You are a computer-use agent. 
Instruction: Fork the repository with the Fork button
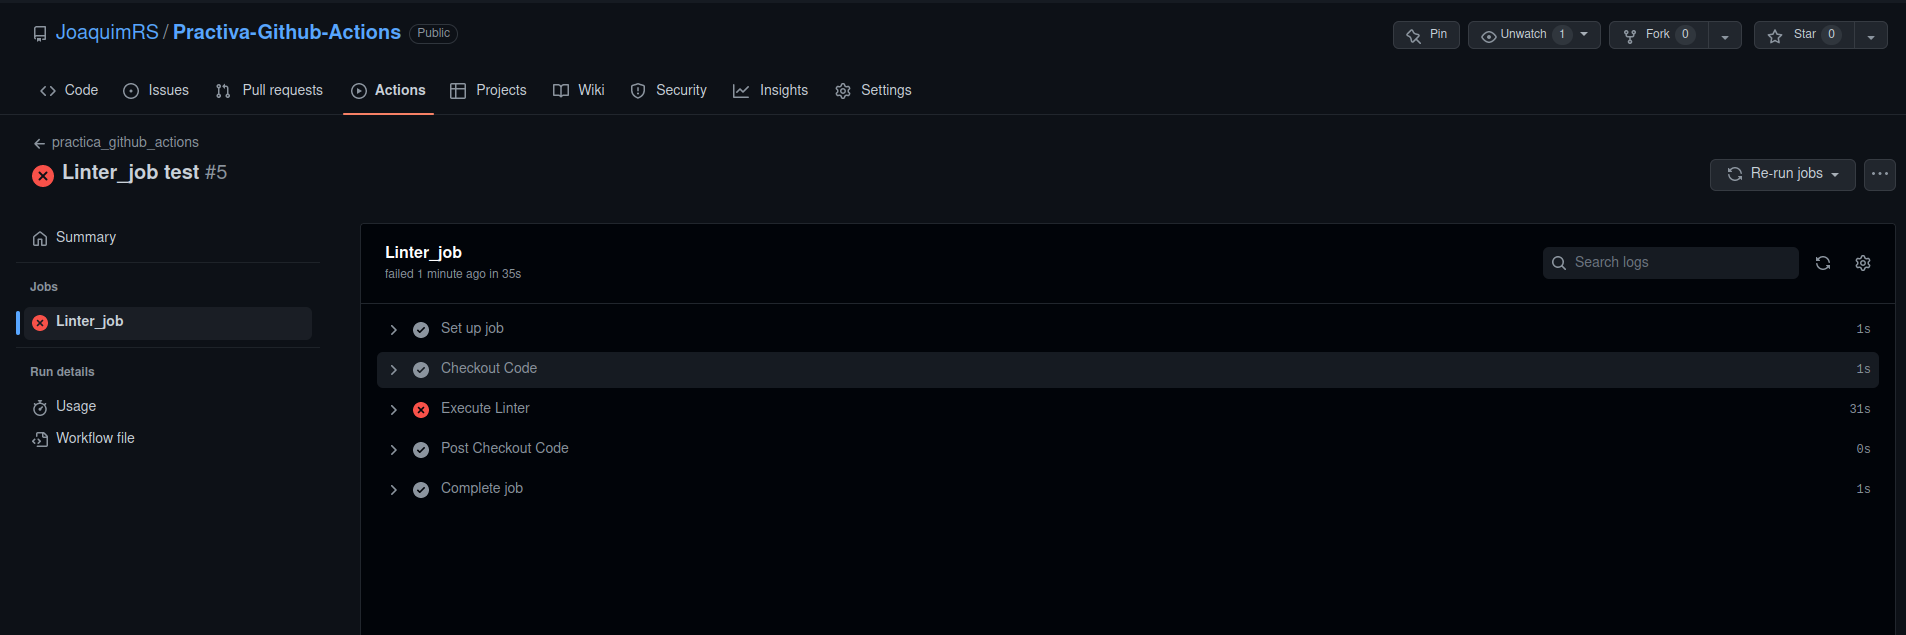pos(1658,35)
